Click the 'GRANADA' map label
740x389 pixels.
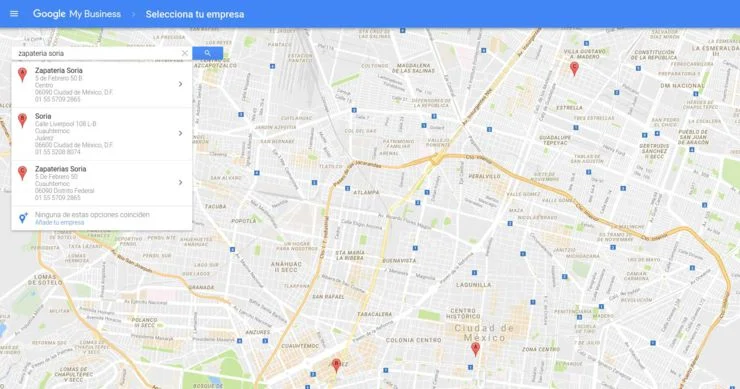(202, 287)
